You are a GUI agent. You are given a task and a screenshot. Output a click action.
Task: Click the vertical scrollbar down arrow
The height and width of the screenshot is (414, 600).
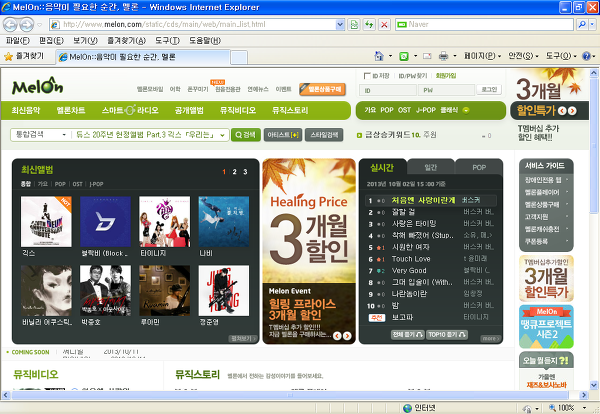click(x=594, y=385)
